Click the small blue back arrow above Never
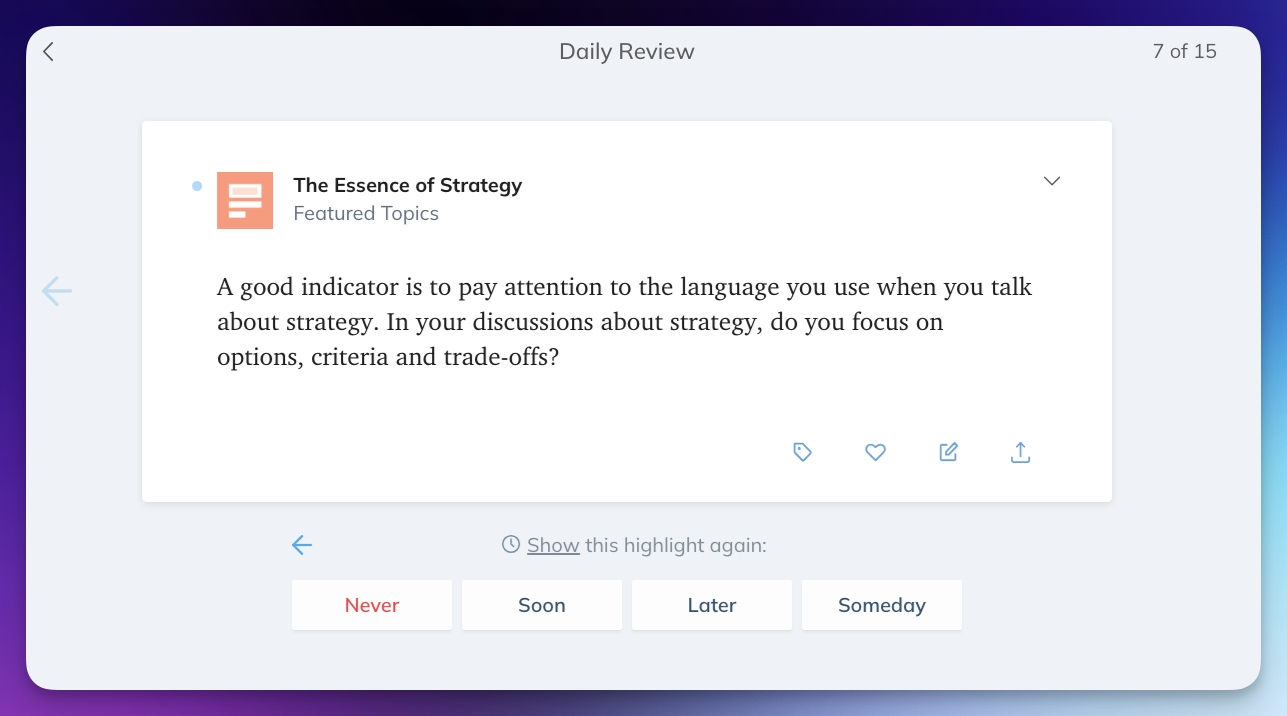Viewport: 1287px width, 716px height. [x=302, y=545]
